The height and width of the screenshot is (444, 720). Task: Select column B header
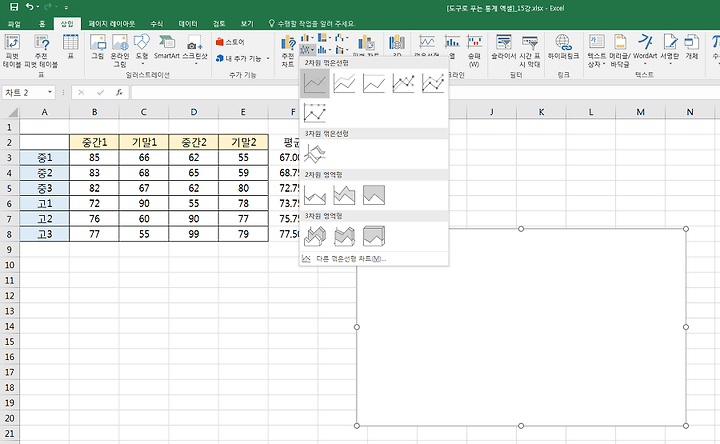click(x=94, y=112)
